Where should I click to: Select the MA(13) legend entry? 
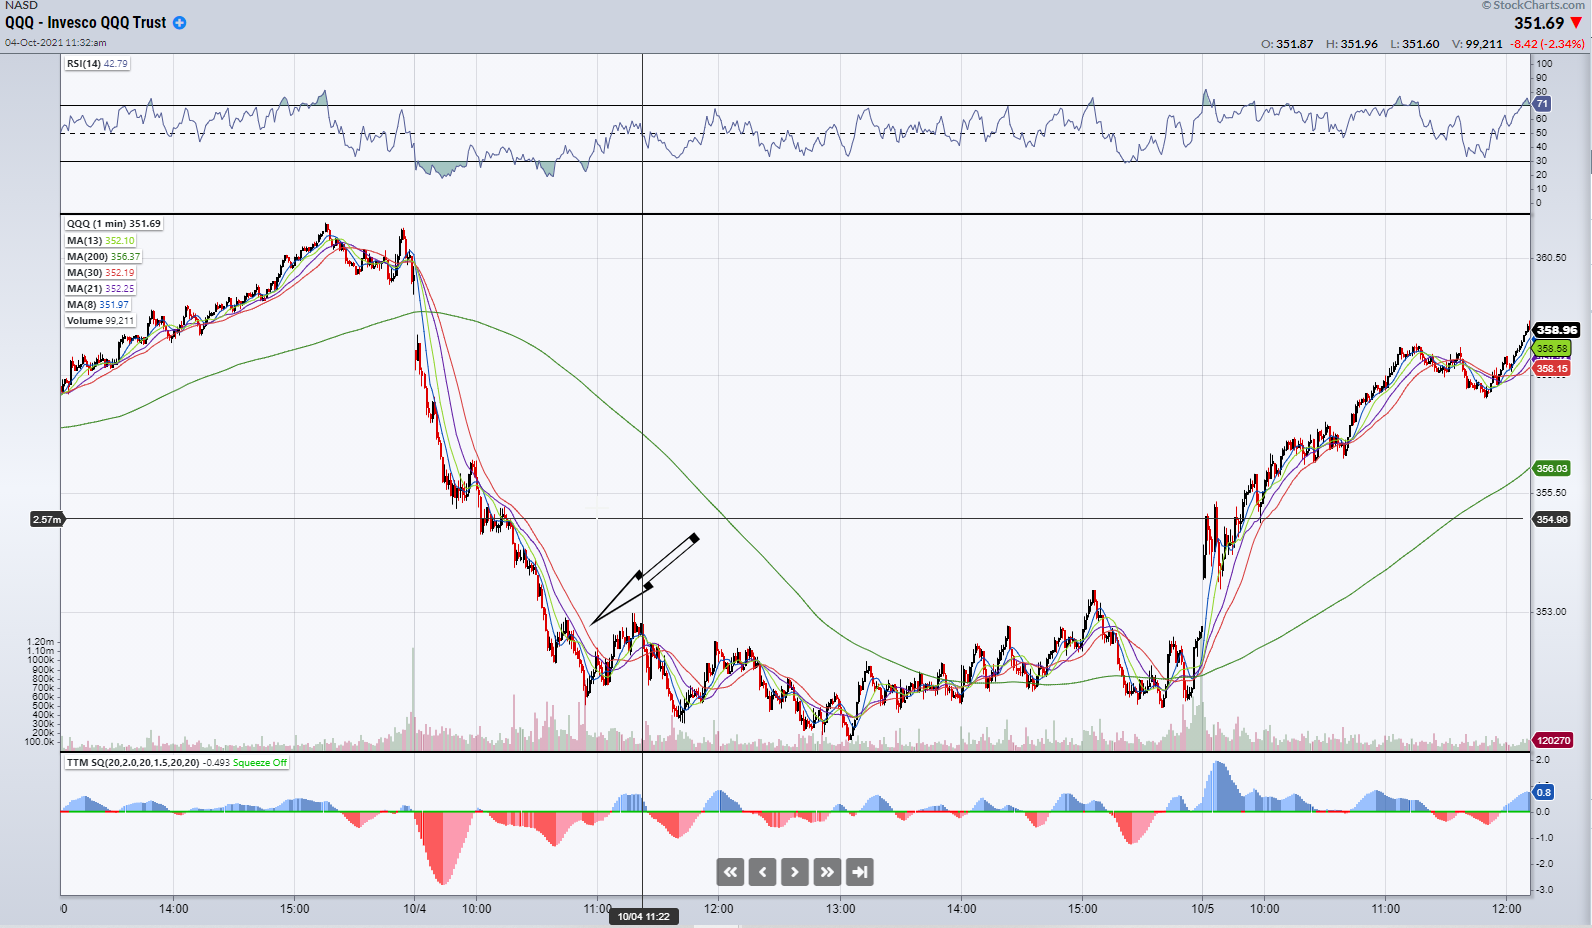(100, 240)
